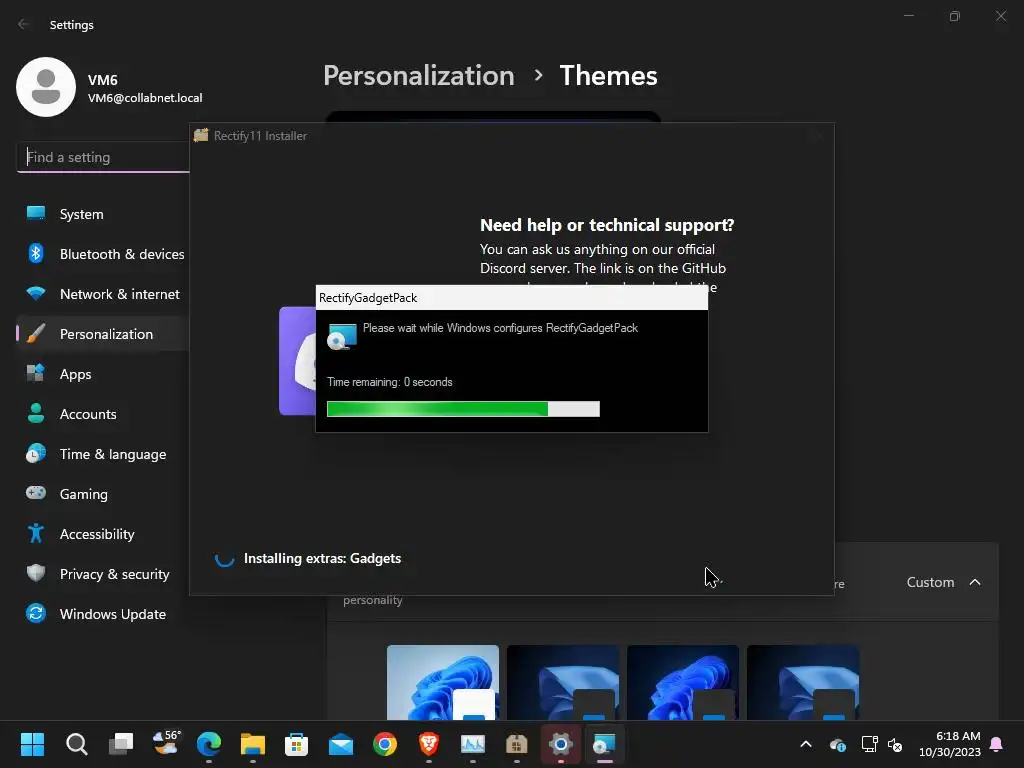Click the Gaming controller icon in sidebar

[36, 492]
